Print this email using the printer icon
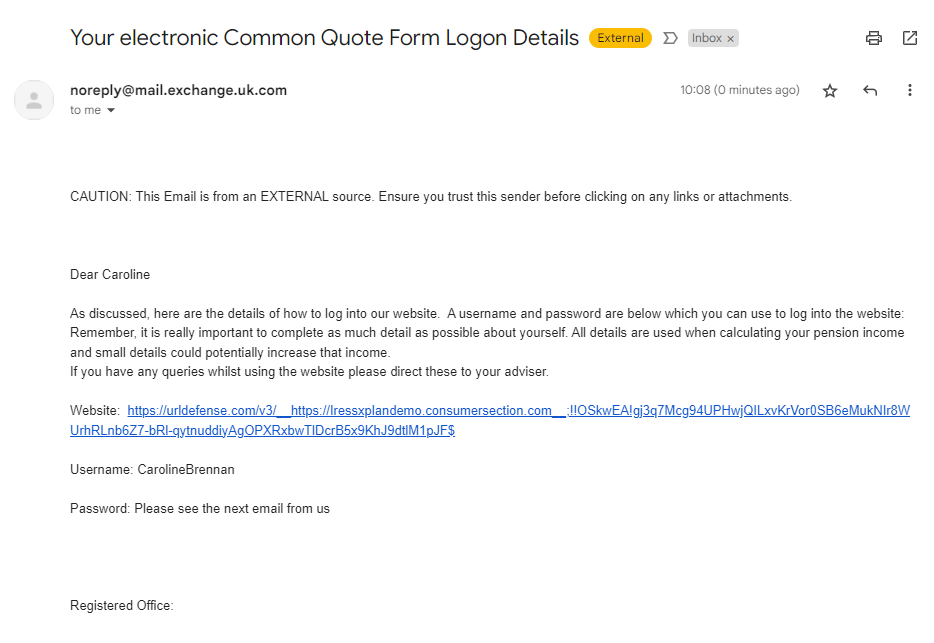This screenshot has height=643, width=934. 874,38
